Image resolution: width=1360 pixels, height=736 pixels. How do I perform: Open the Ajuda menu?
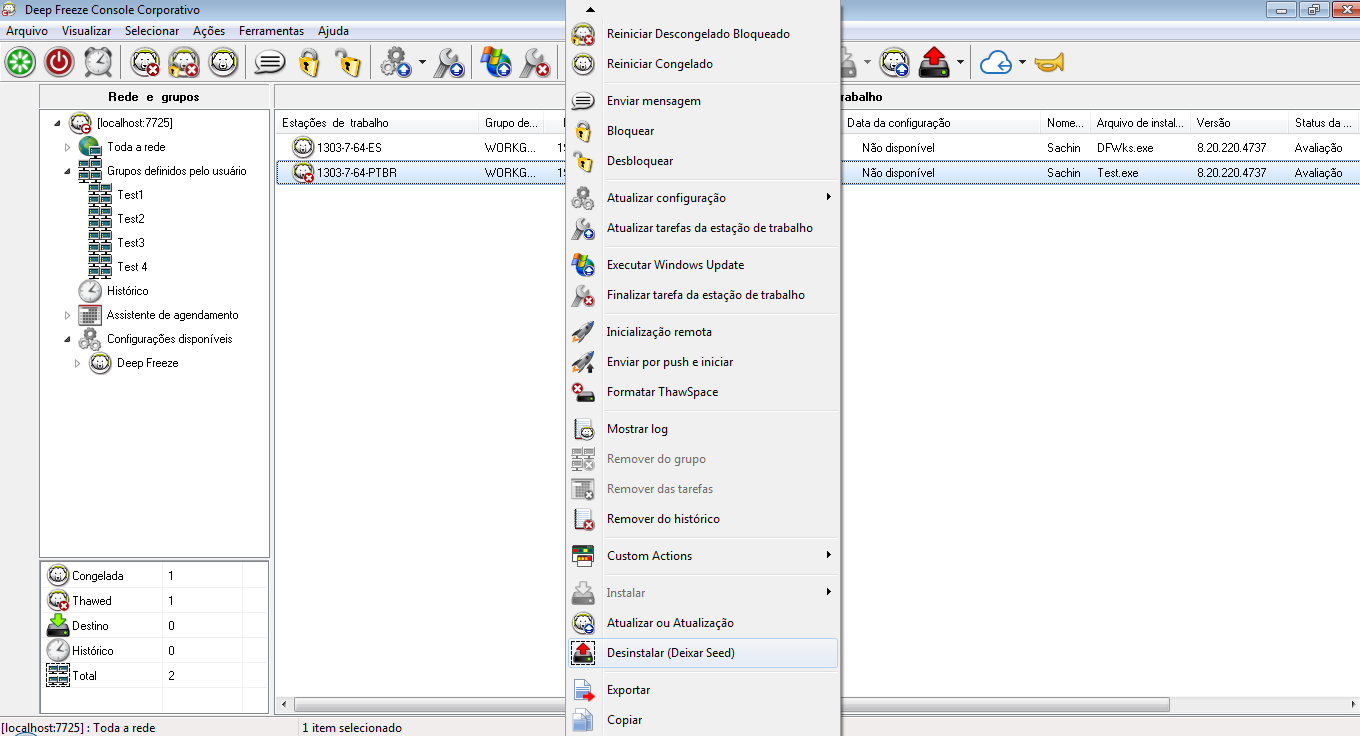pyautogui.click(x=333, y=31)
